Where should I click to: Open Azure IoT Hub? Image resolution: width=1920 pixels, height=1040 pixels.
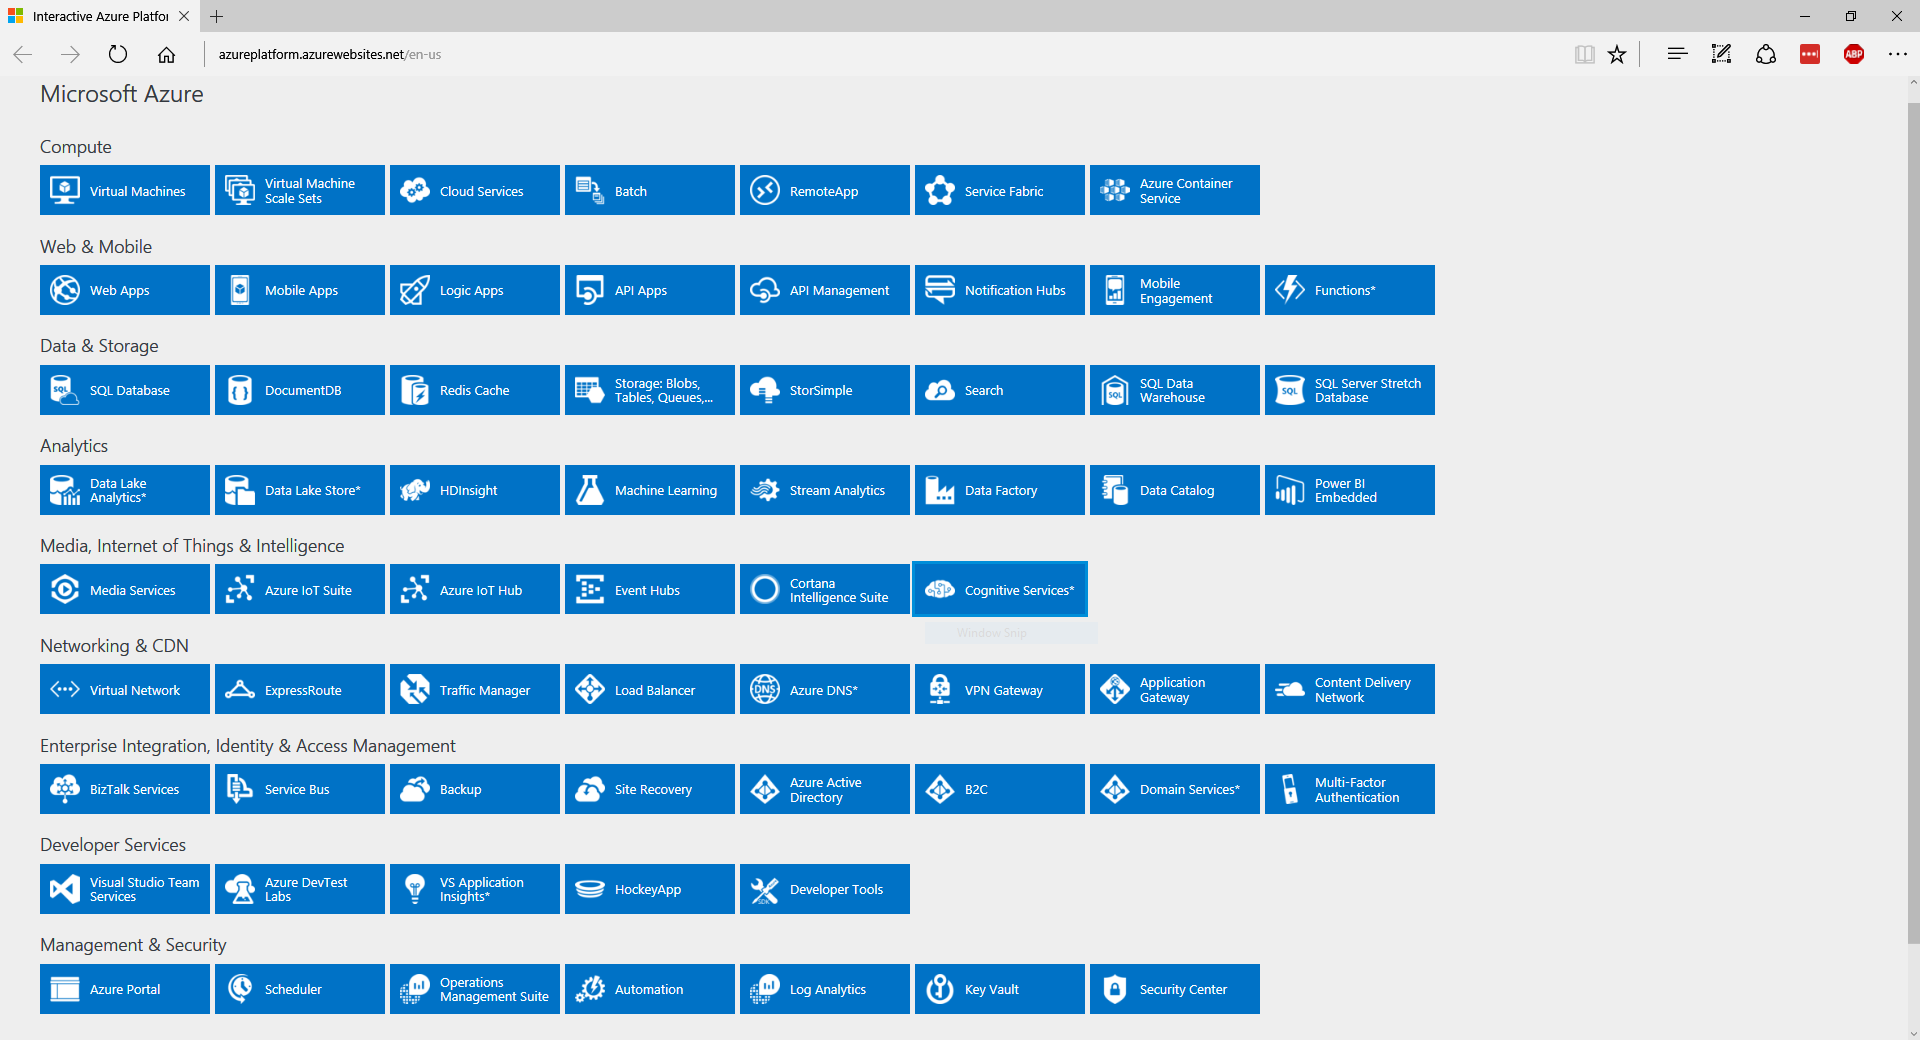[x=474, y=589]
